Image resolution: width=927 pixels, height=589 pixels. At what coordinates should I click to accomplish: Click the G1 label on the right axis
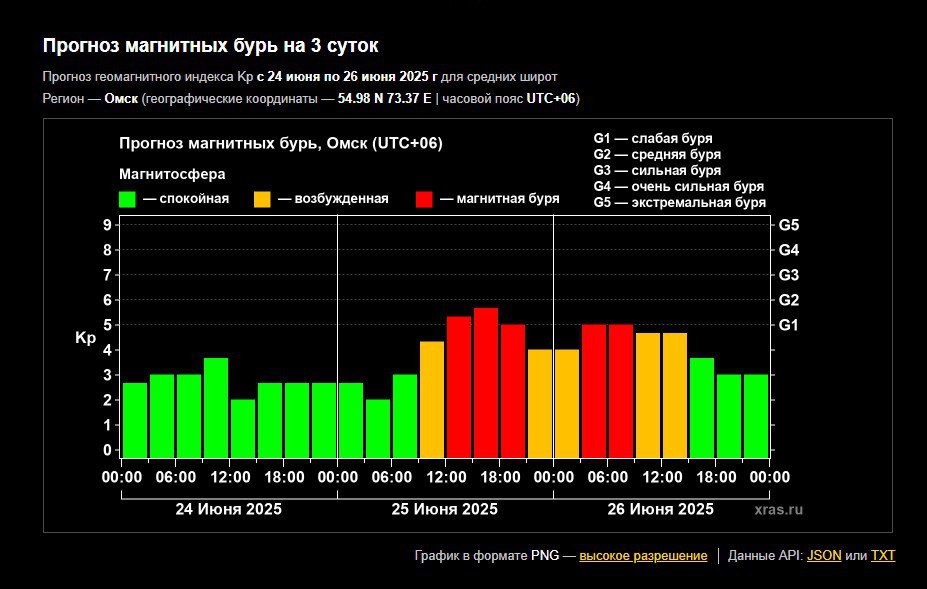(789, 325)
